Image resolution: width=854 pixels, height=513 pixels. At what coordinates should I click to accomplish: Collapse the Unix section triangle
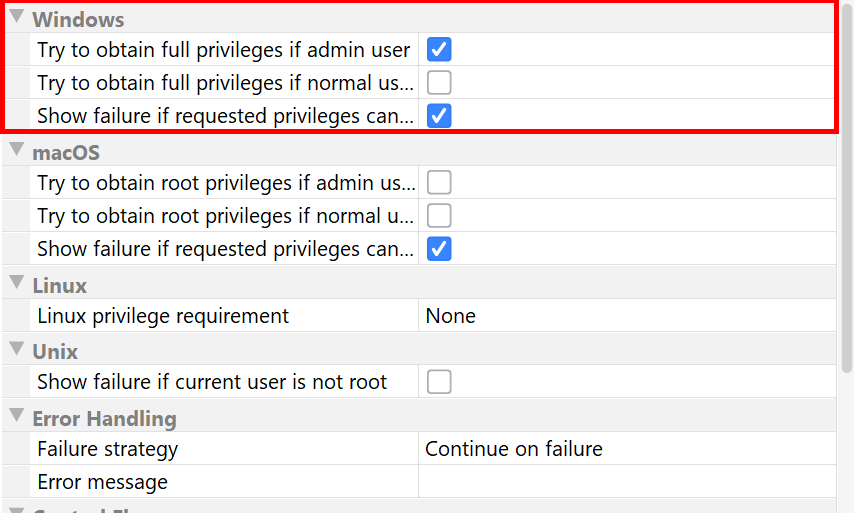[16, 349]
